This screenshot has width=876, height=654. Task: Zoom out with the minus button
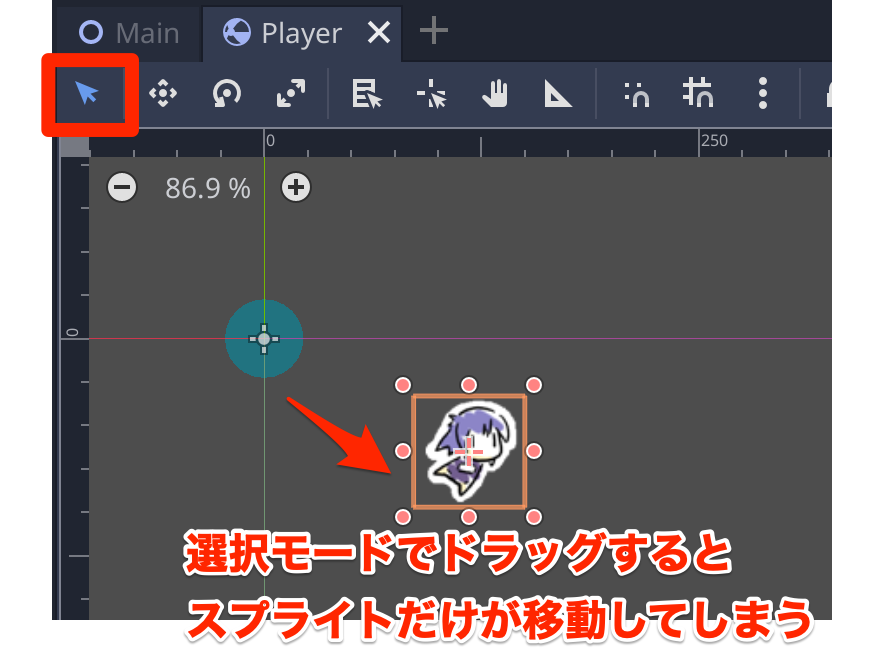tap(122, 187)
